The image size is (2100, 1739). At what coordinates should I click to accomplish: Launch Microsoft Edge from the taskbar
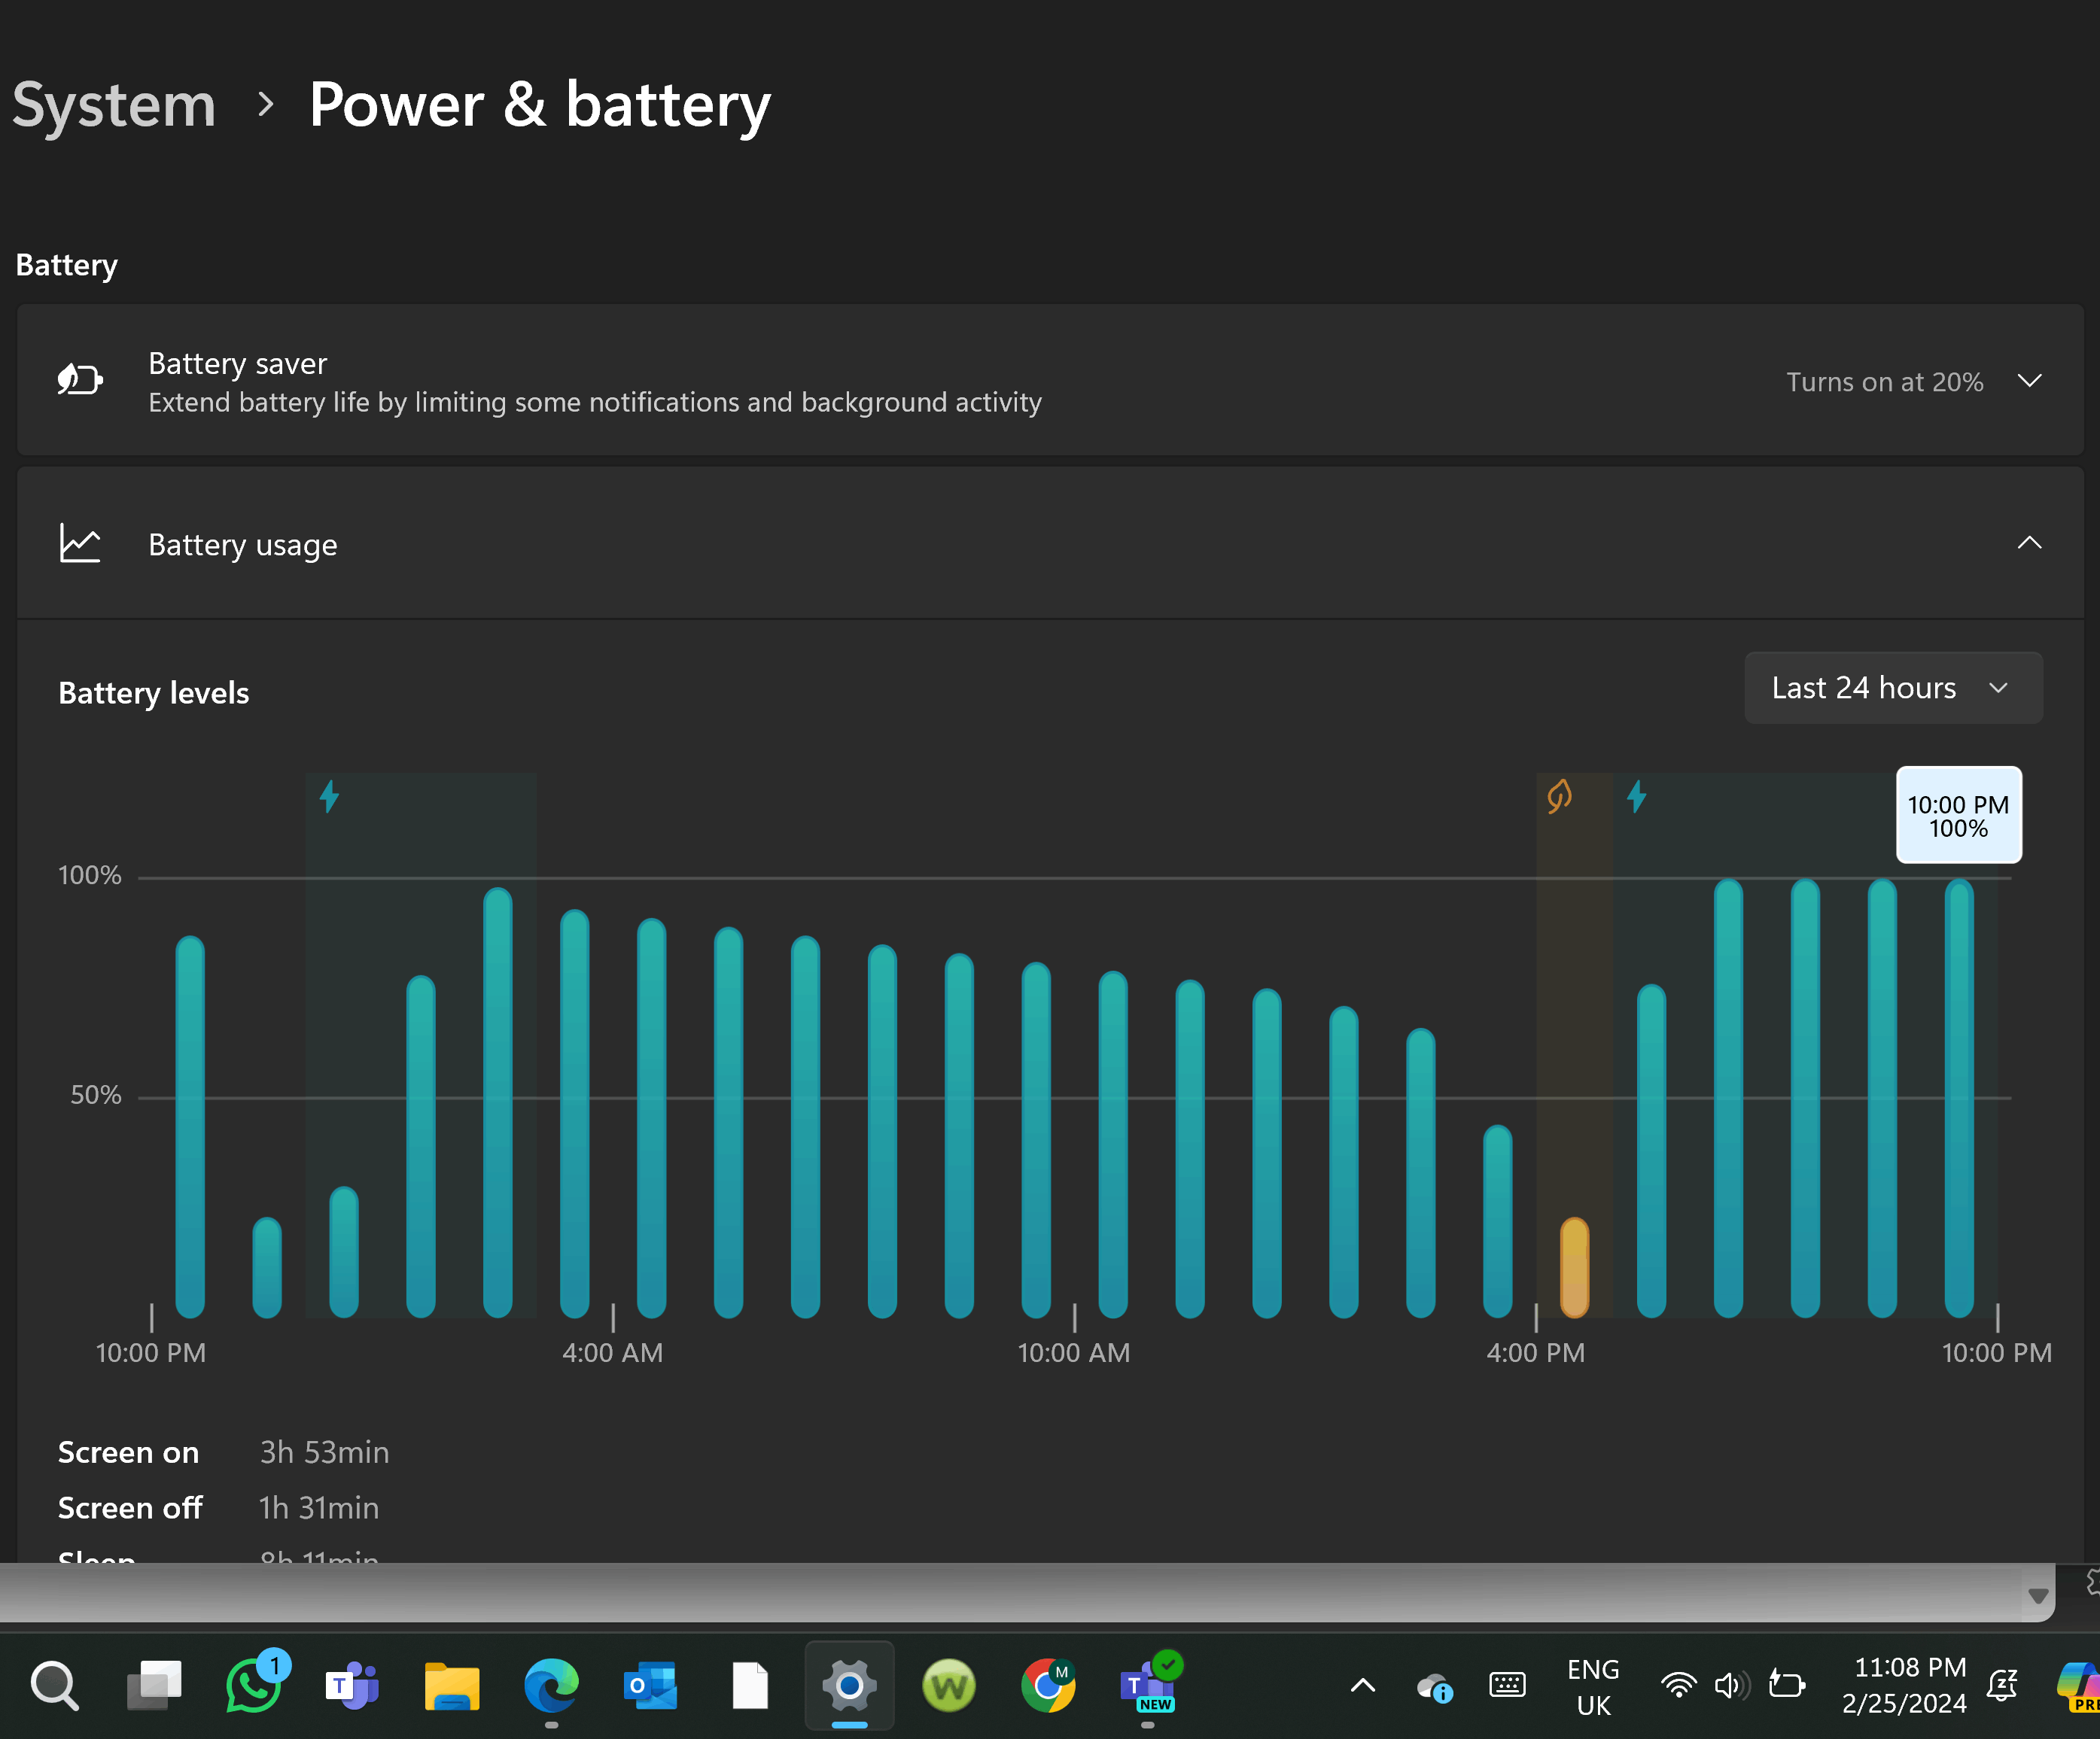(551, 1686)
